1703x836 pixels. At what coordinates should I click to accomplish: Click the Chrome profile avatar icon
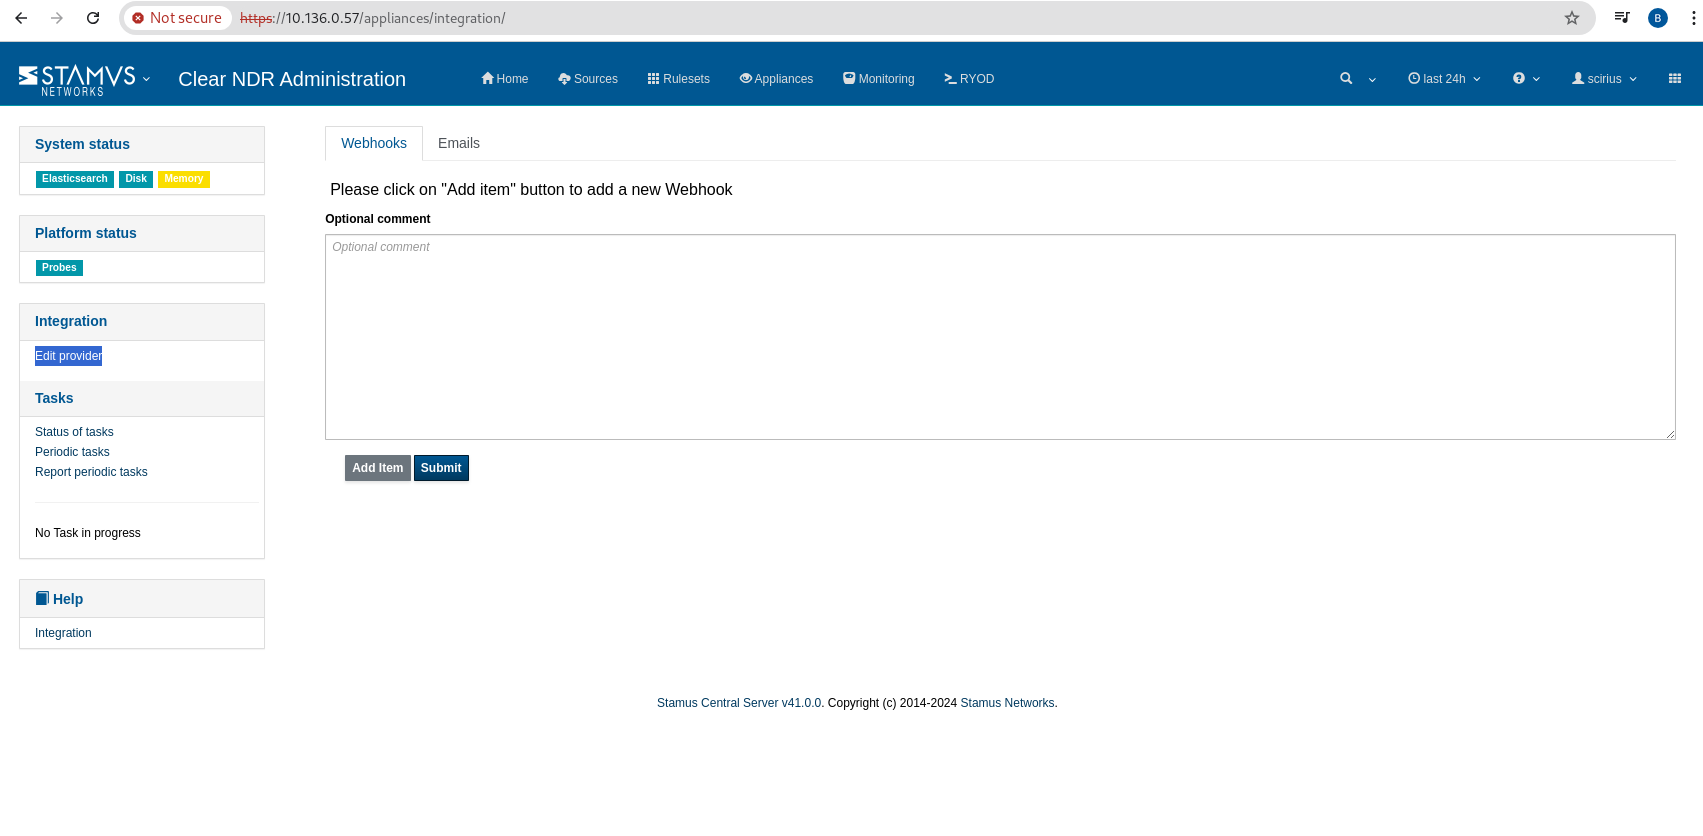(x=1657, y=18)
